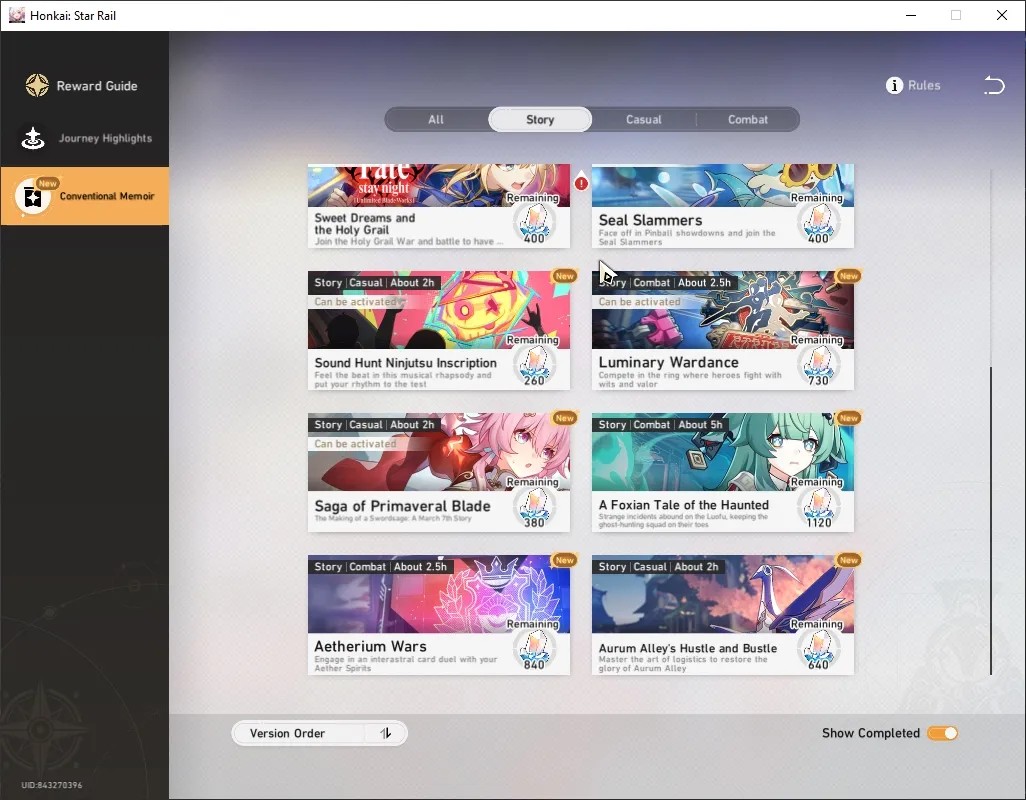Screen dimensions: 1026x800
Task: Click the Version Order sort arrows icon
Action: pos(386,733)
